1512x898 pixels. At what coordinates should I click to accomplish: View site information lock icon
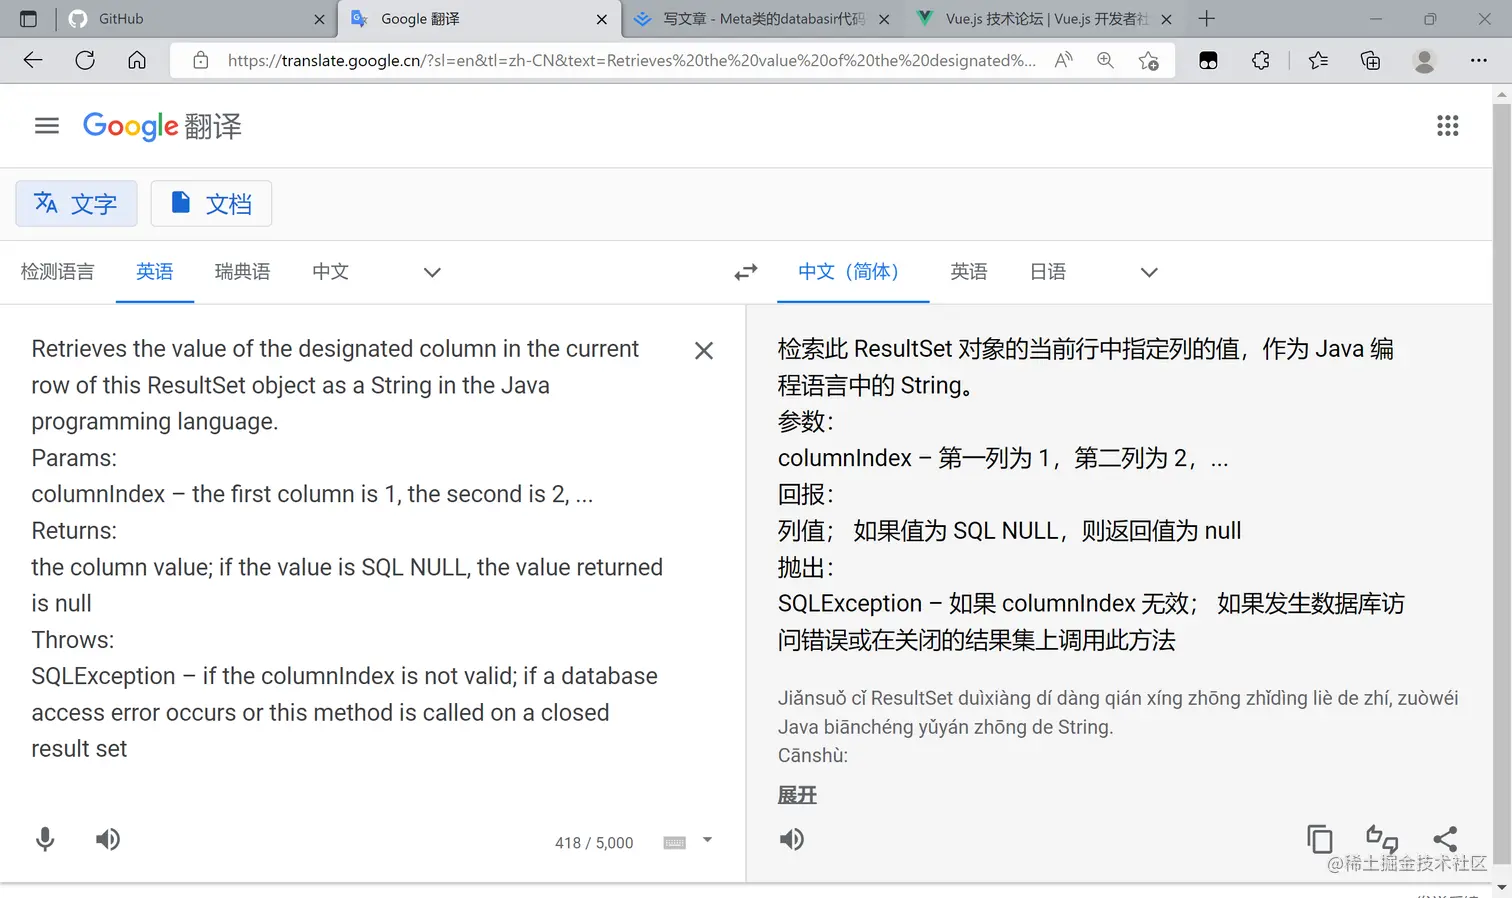click(201, 60)
